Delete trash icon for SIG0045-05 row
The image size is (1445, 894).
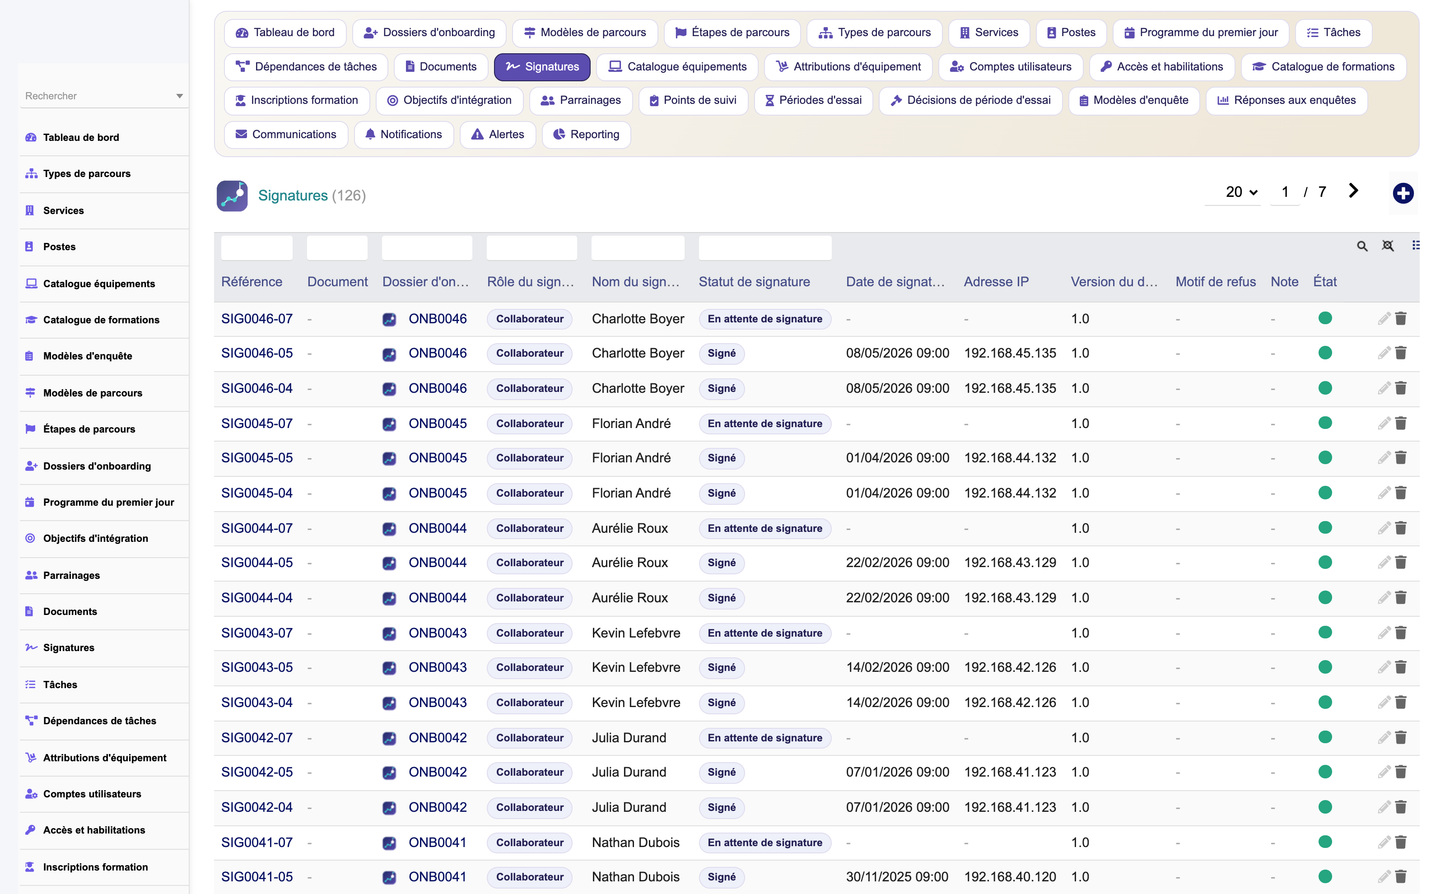click(x=1401, y=458)
